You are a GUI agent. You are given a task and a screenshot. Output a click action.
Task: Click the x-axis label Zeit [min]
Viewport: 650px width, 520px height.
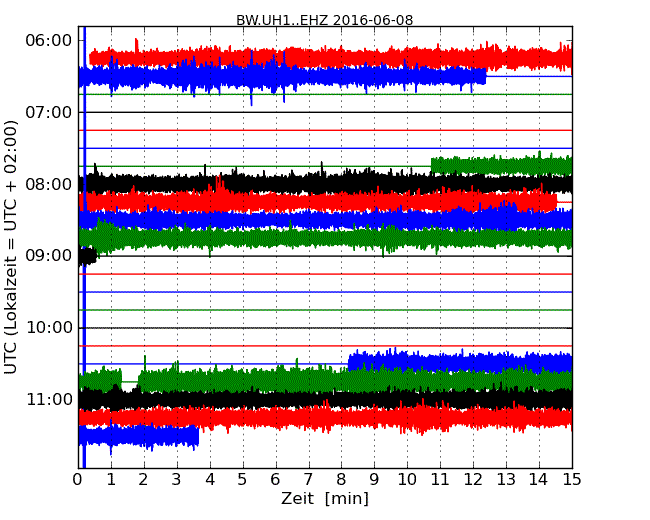[324, 499]
